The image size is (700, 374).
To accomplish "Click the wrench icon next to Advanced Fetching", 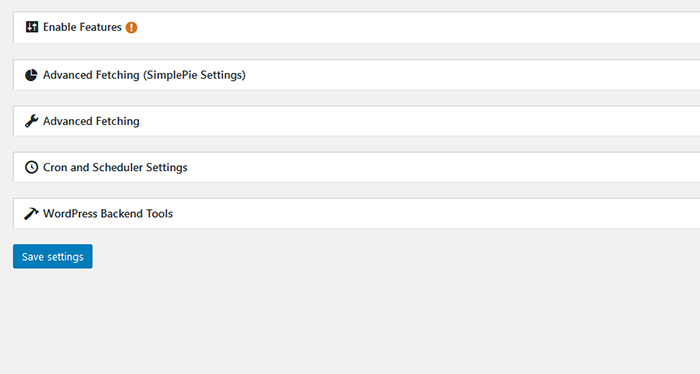I will click(31, 121).
